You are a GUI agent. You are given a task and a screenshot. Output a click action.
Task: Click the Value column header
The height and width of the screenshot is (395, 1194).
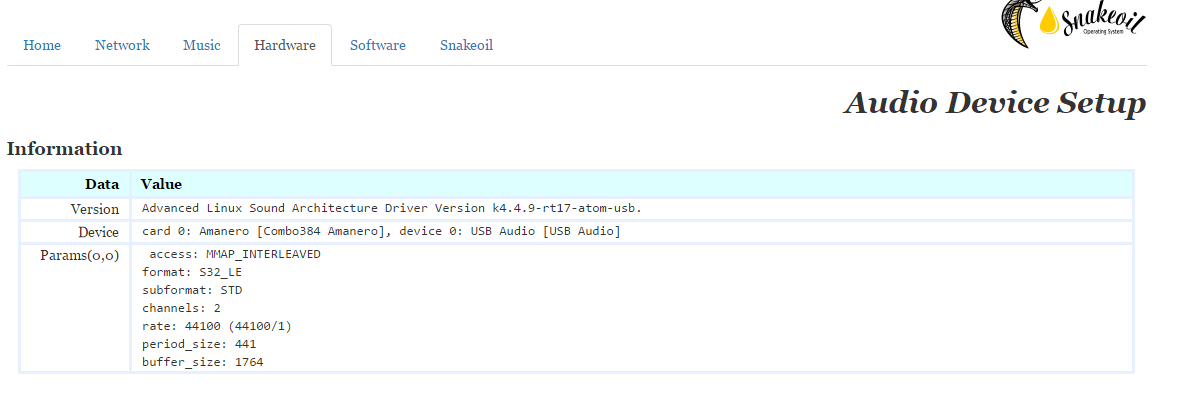161,184
